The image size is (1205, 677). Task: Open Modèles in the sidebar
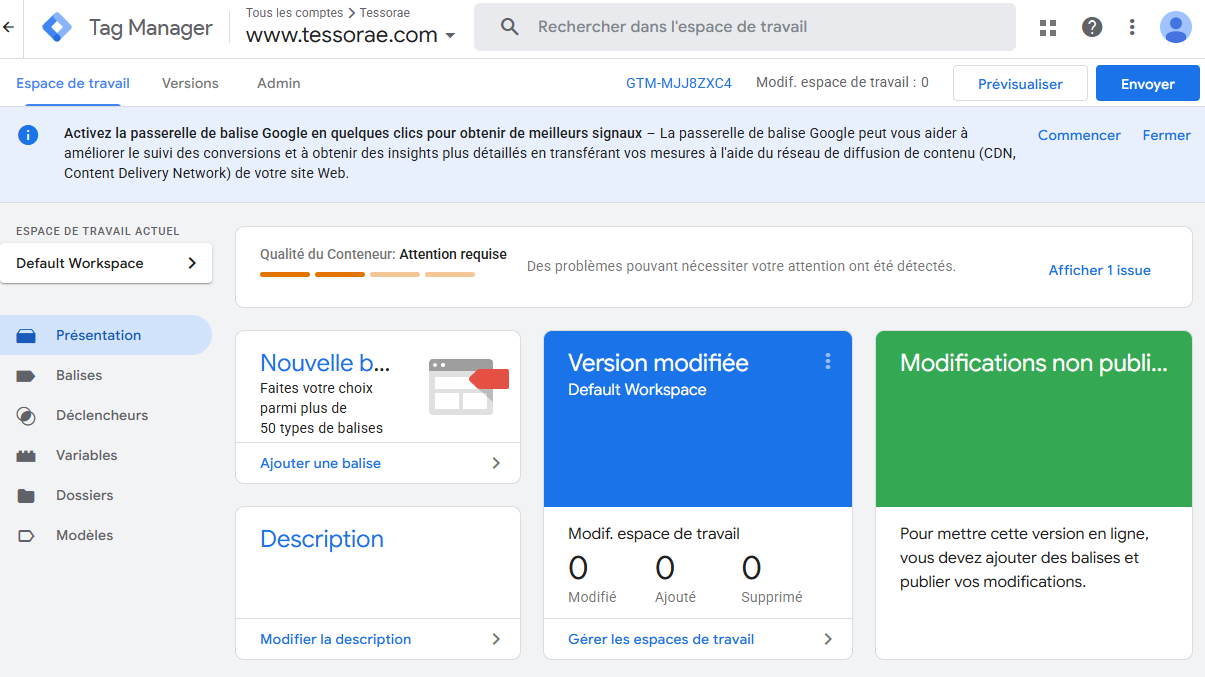[x=106, y=535]
